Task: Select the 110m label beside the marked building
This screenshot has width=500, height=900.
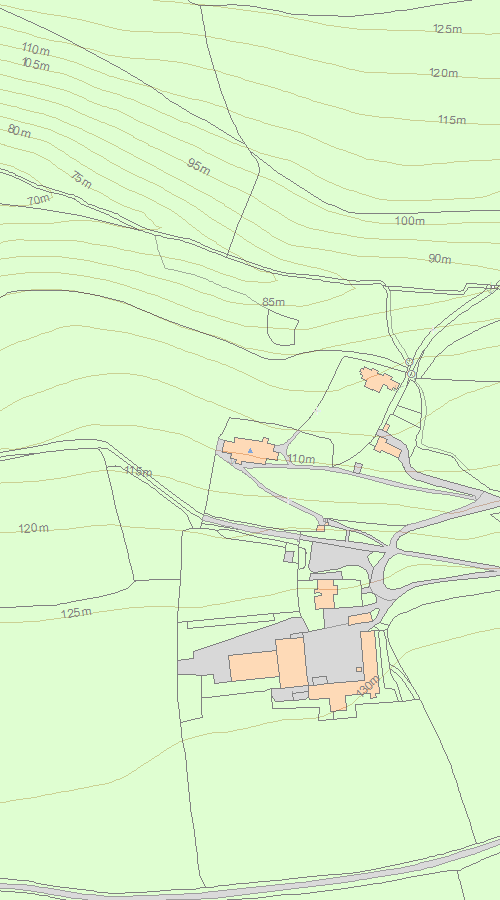Action: 301,459
